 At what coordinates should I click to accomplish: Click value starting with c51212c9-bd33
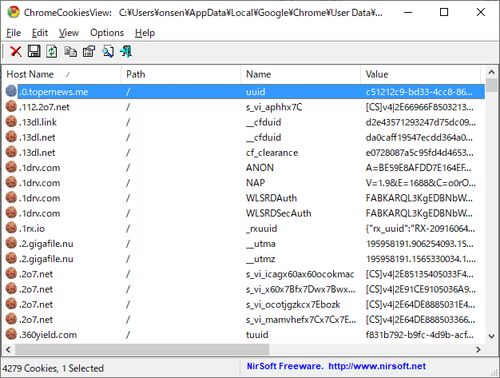pos(419,92)
